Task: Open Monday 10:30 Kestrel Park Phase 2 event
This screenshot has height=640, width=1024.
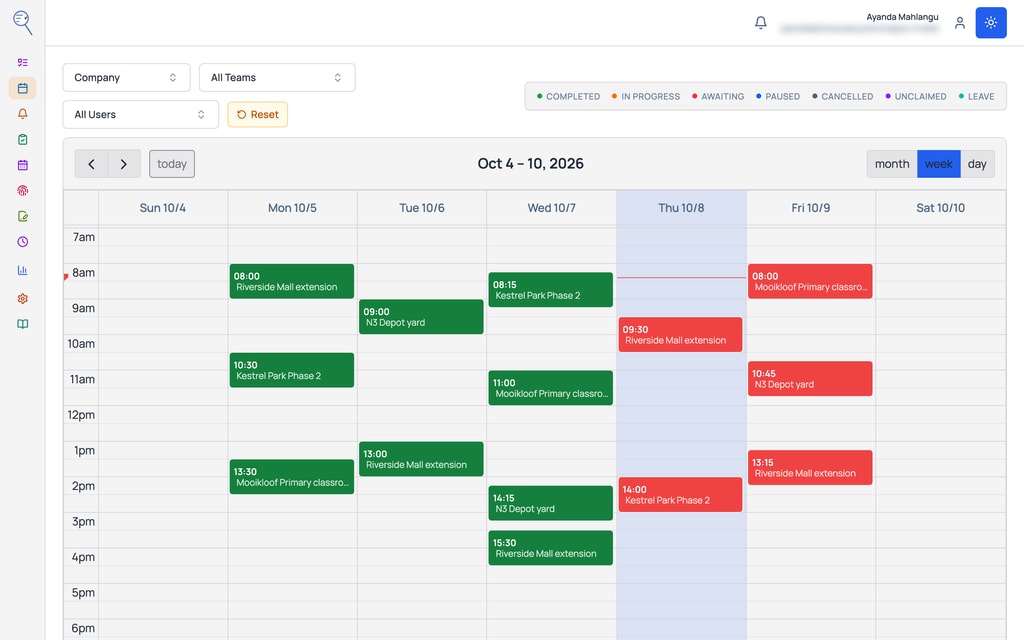Action: pos(291,370)
